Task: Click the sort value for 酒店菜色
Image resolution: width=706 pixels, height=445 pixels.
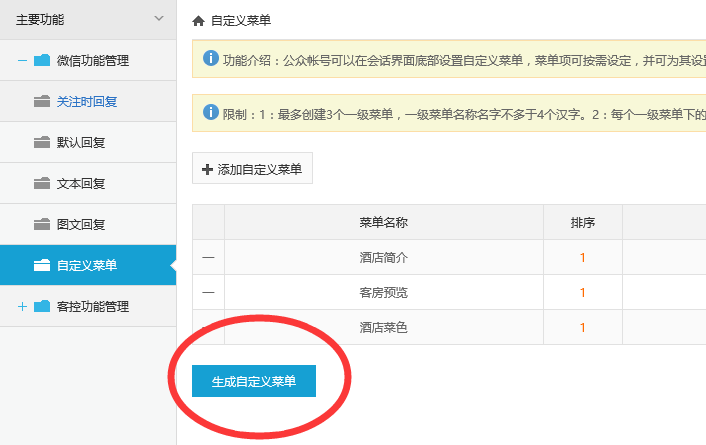Action: (x=582, y=327)
